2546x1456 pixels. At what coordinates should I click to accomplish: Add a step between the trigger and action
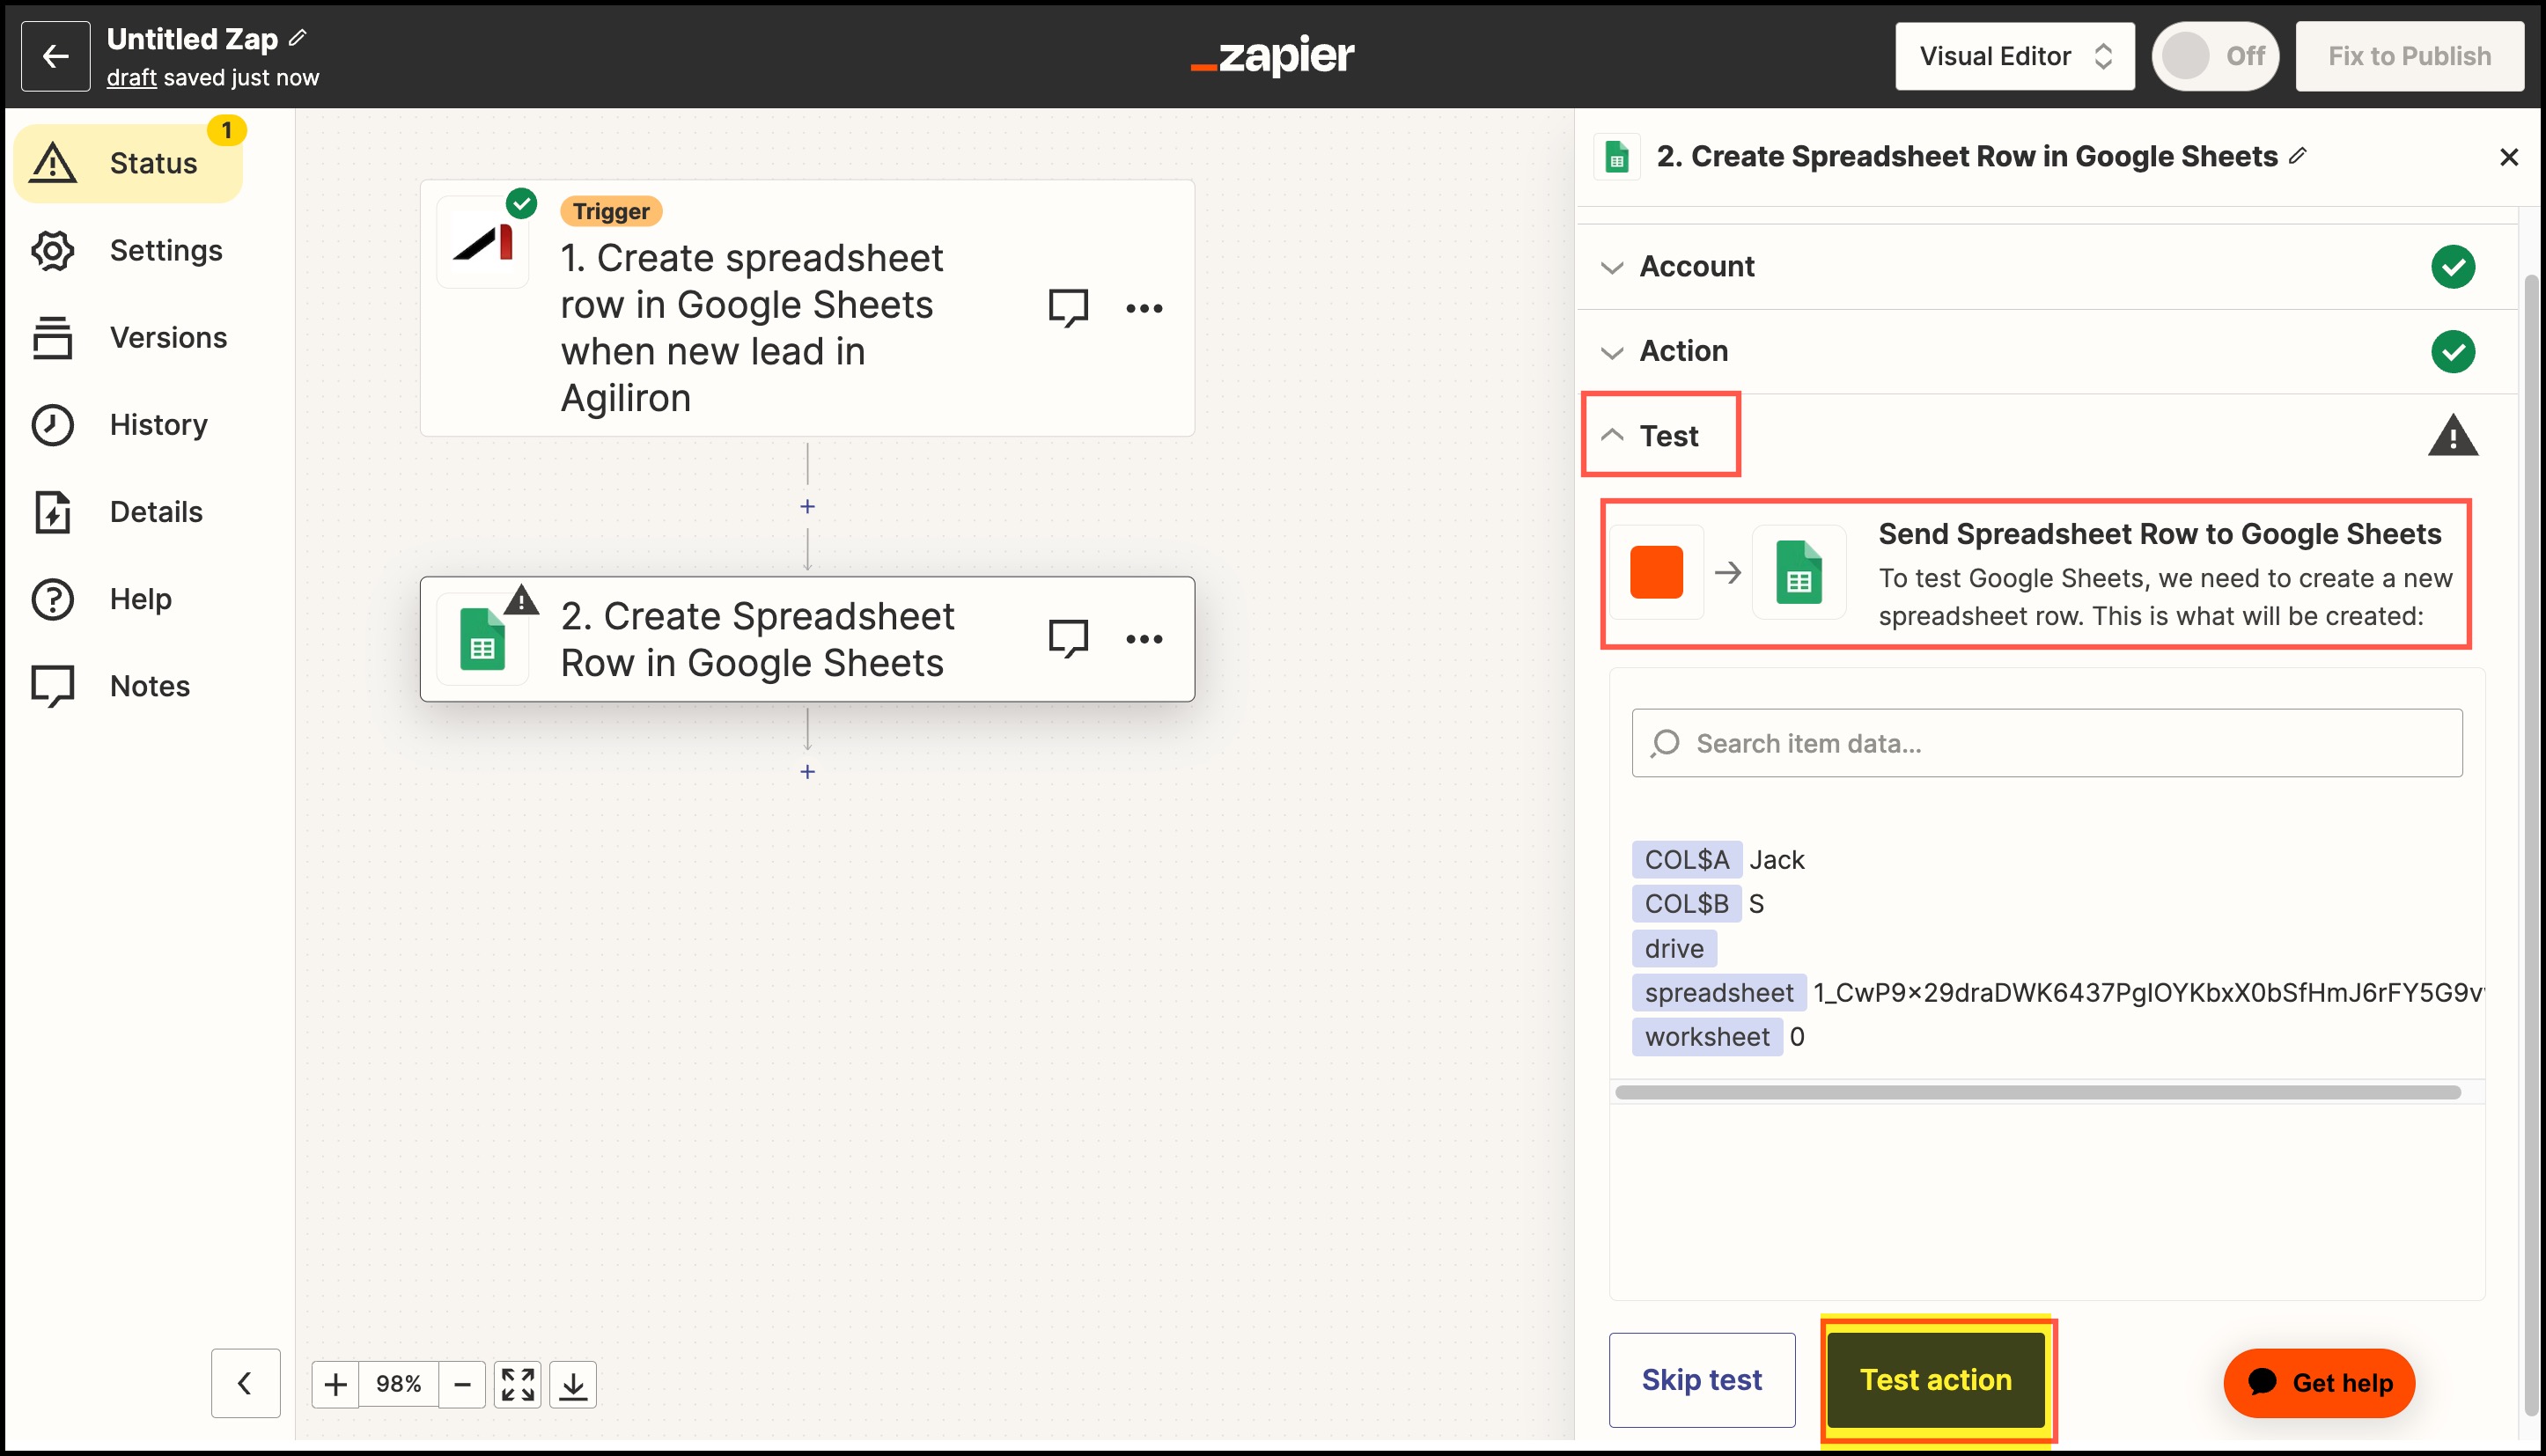tap(807, 507)
